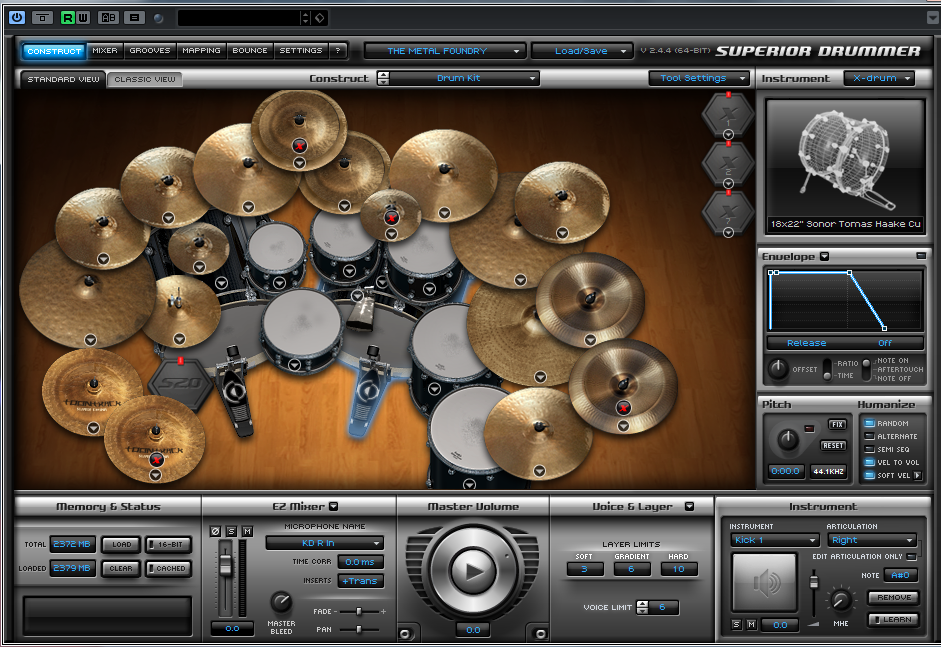The width and height of the screenshot is (941, 647).
Task: Click the red X on right china cymbal
Action: click(x=623, y=408)
